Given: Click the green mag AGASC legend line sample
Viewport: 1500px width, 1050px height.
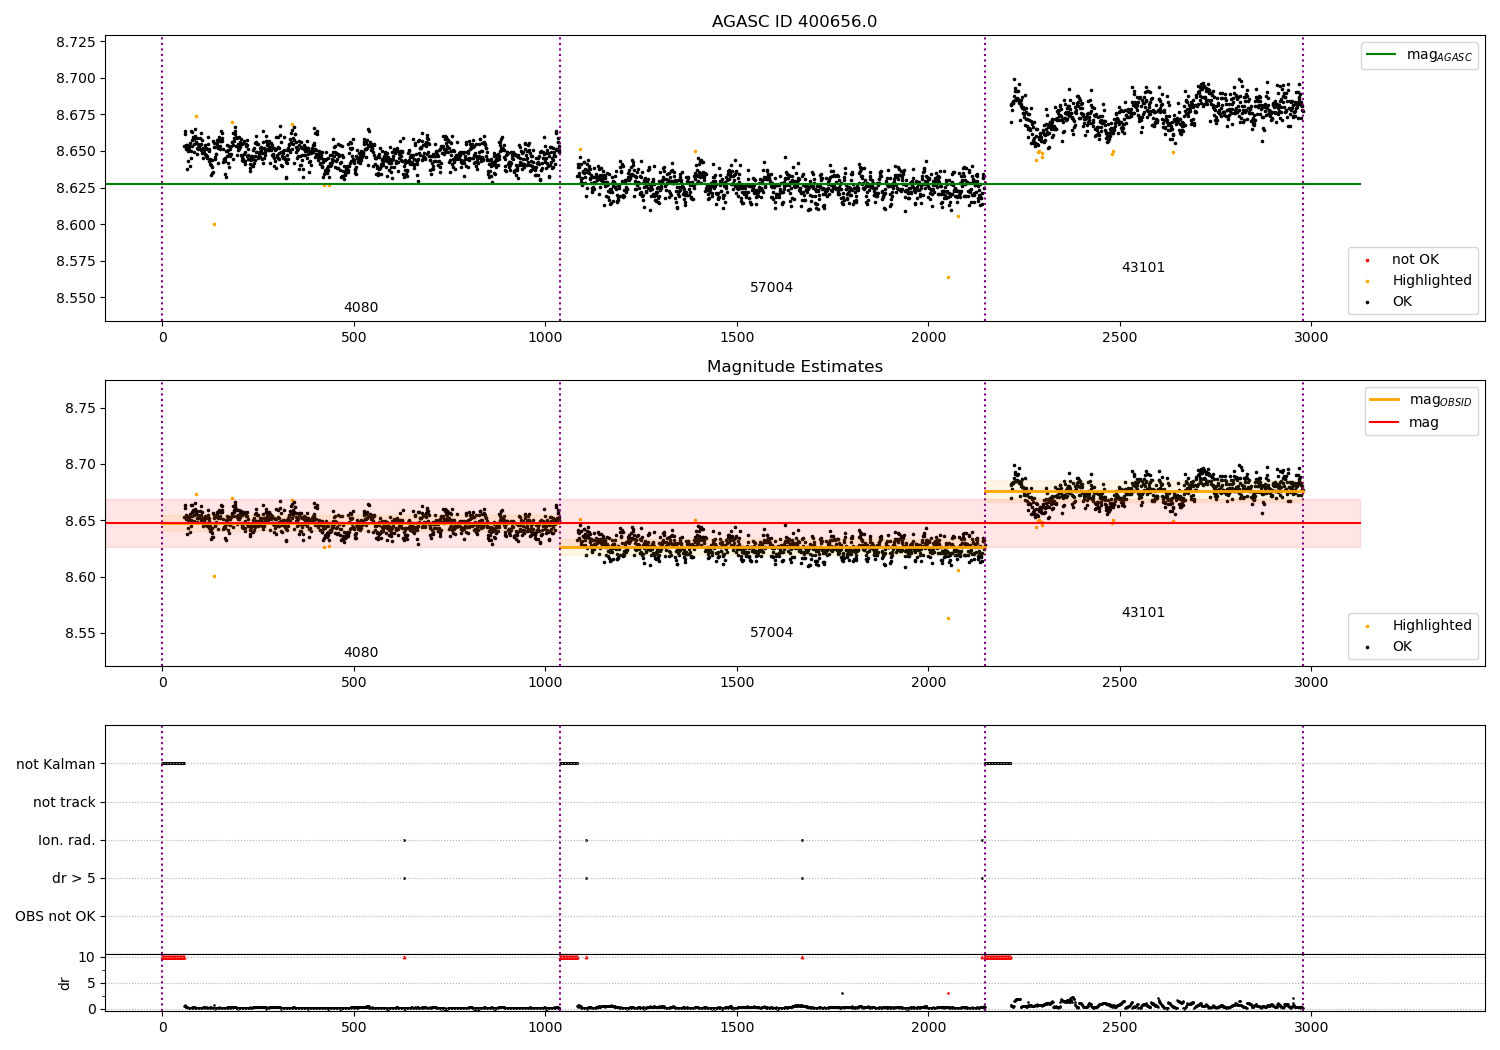Looking at the screenshot, I should tap(1381, 55).
